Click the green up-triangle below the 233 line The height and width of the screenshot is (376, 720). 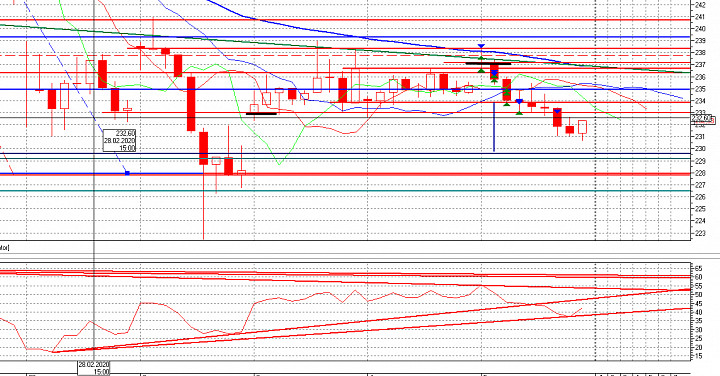[519, 112]
